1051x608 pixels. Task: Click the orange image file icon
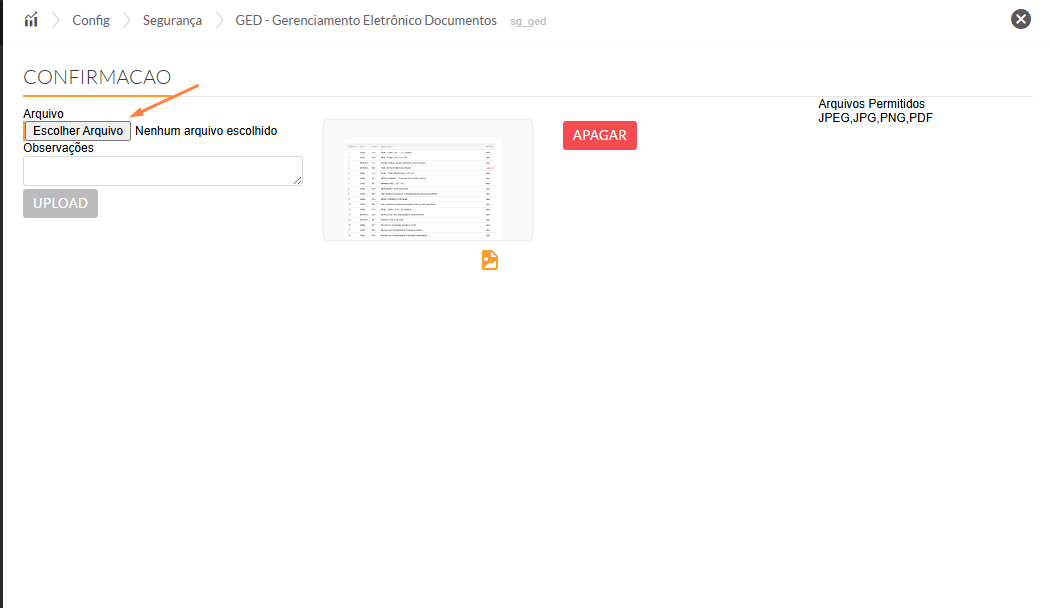pos(489,260)
